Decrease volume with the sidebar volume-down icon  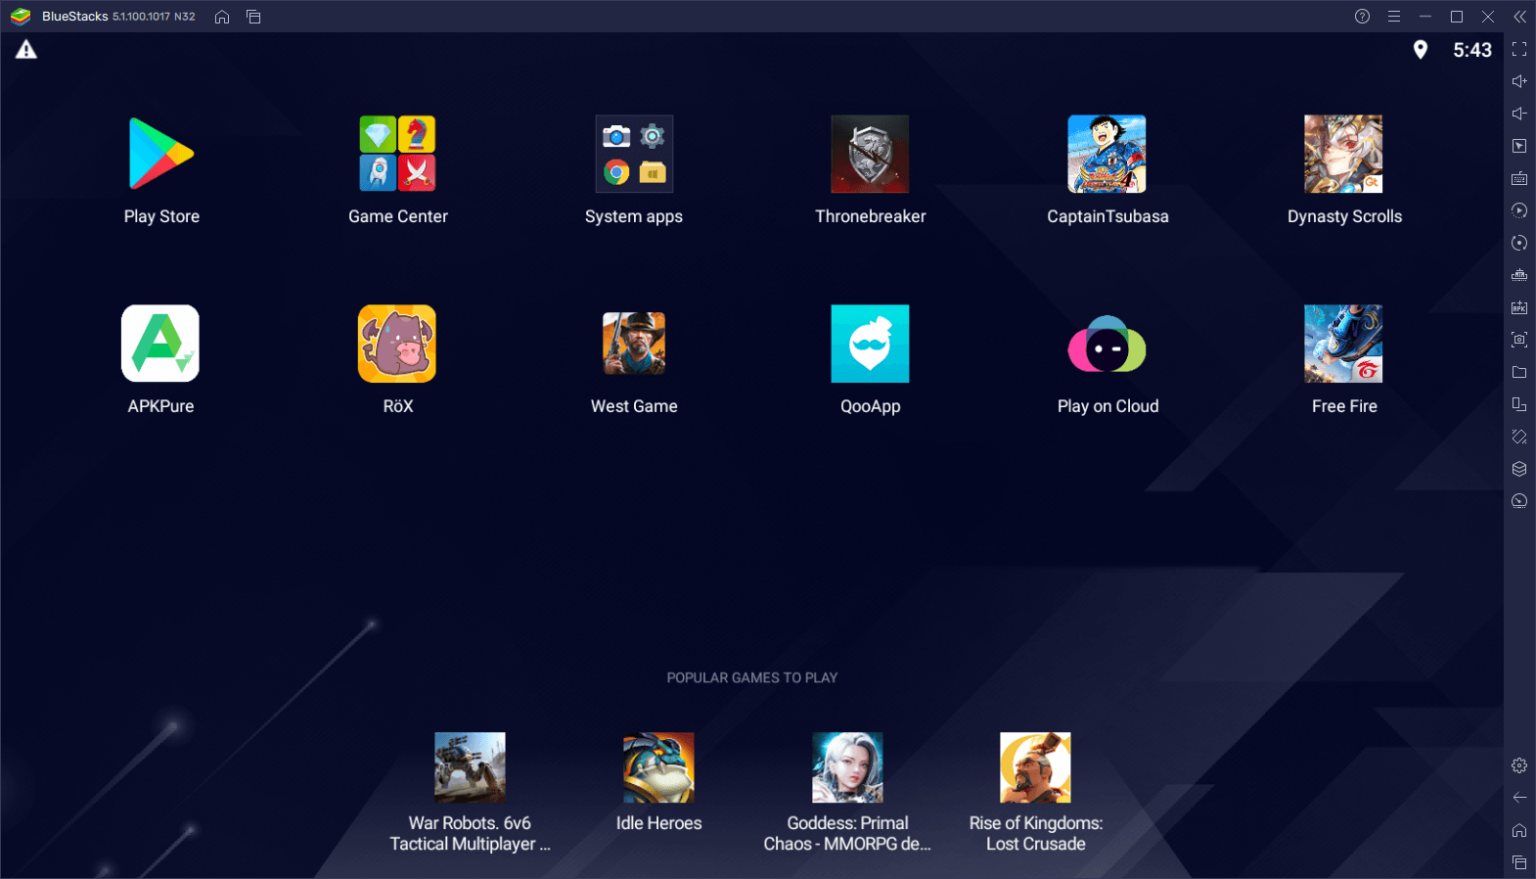click(1519, 113)
